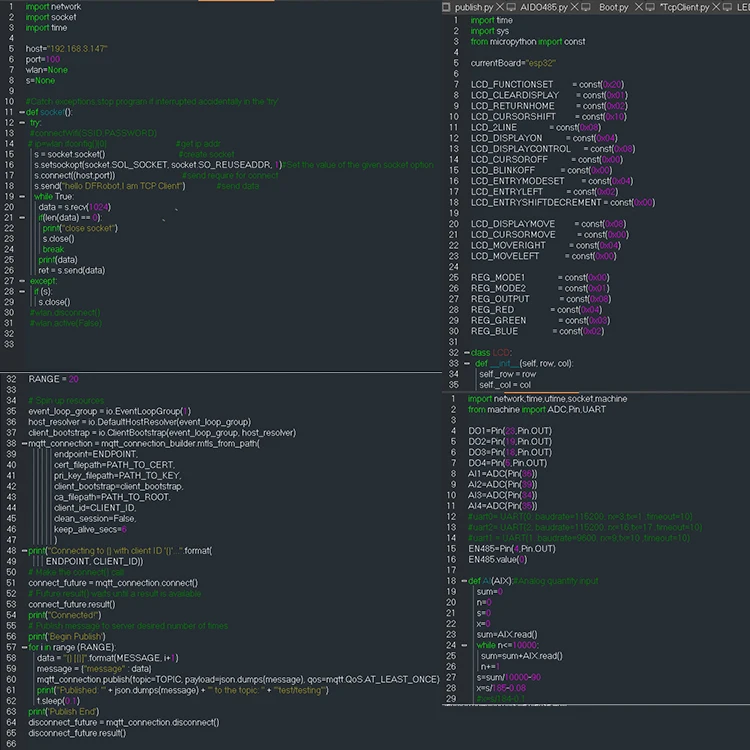
Task: Fold the while n<=10000 loop
Action: click(x=463, y=645)
